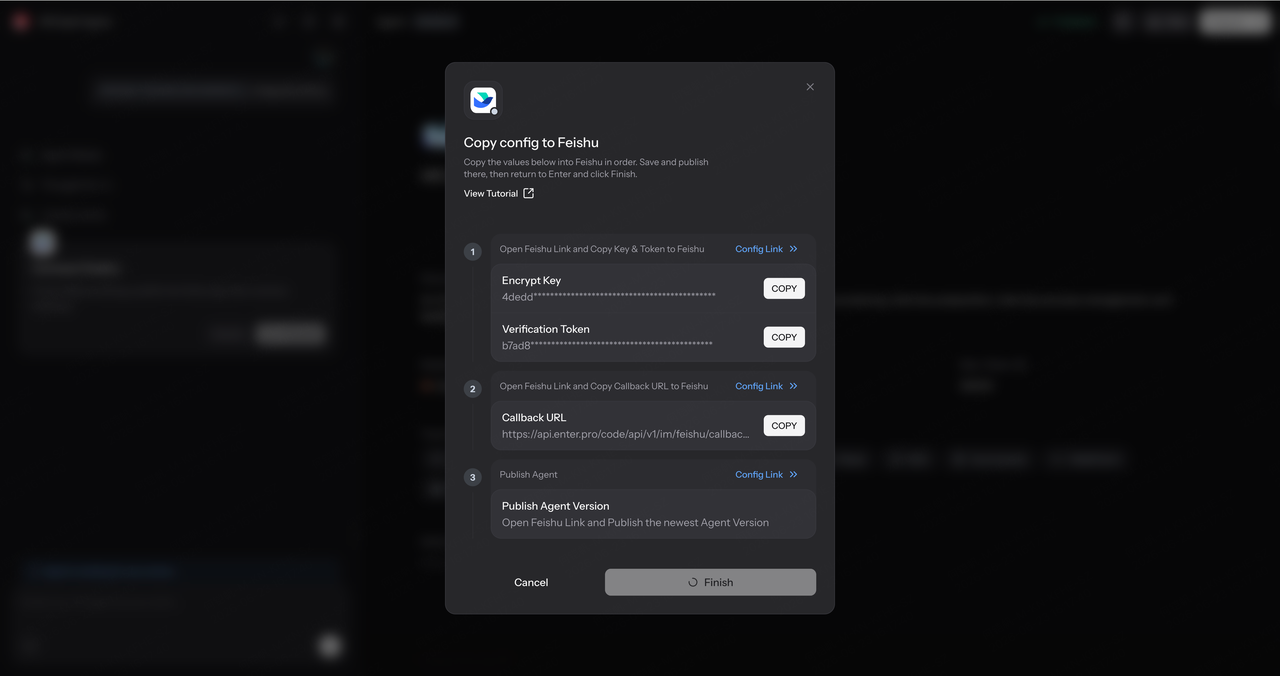
Task: Close the Copy config to Feishu dialog
Action: point(810,87)
